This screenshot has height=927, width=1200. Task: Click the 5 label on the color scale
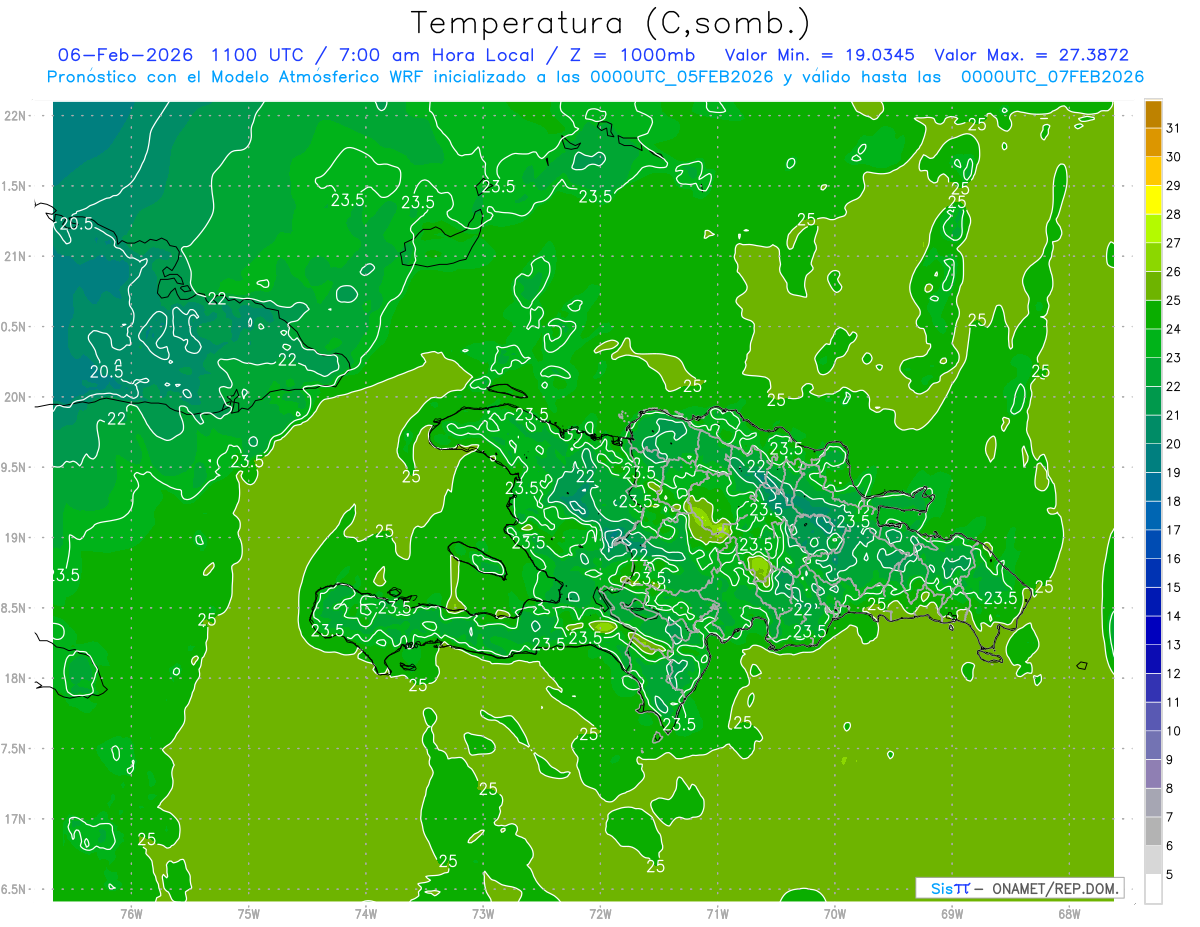click(1169, 874)
